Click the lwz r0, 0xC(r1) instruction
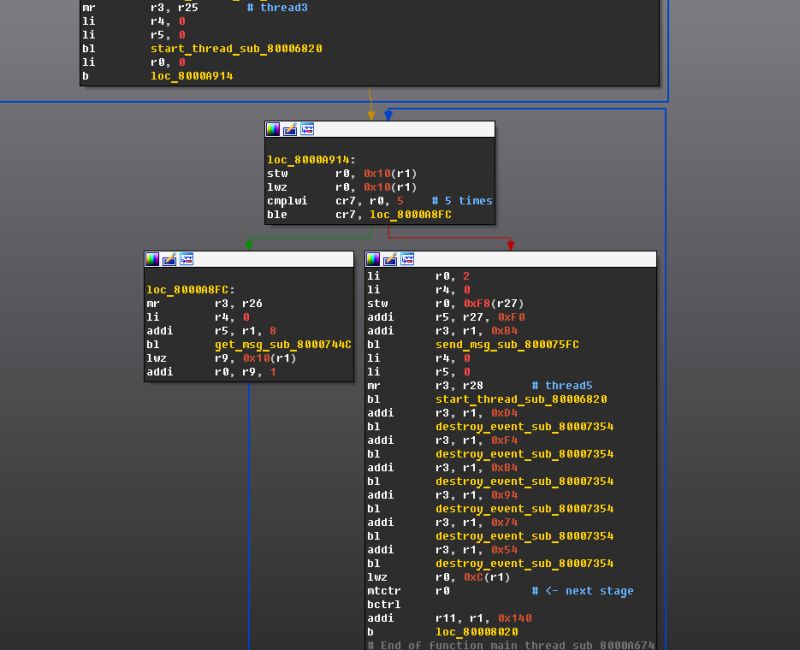800x650 pixels. [439, 577]
